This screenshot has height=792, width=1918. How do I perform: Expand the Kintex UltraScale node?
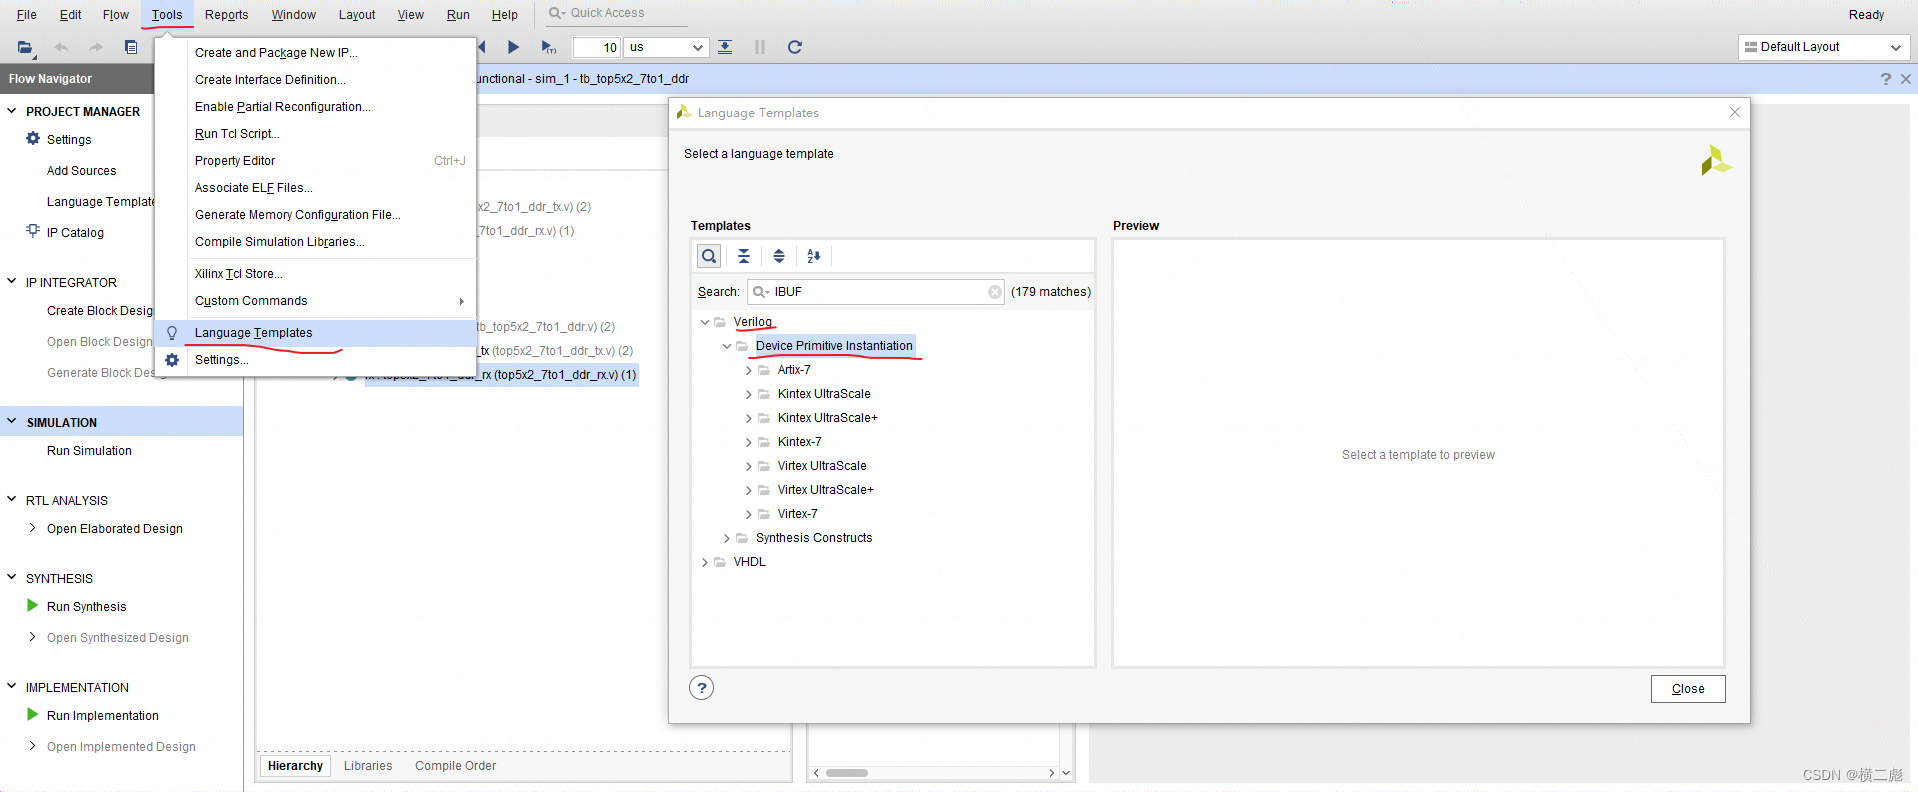(x=749, y=394)
